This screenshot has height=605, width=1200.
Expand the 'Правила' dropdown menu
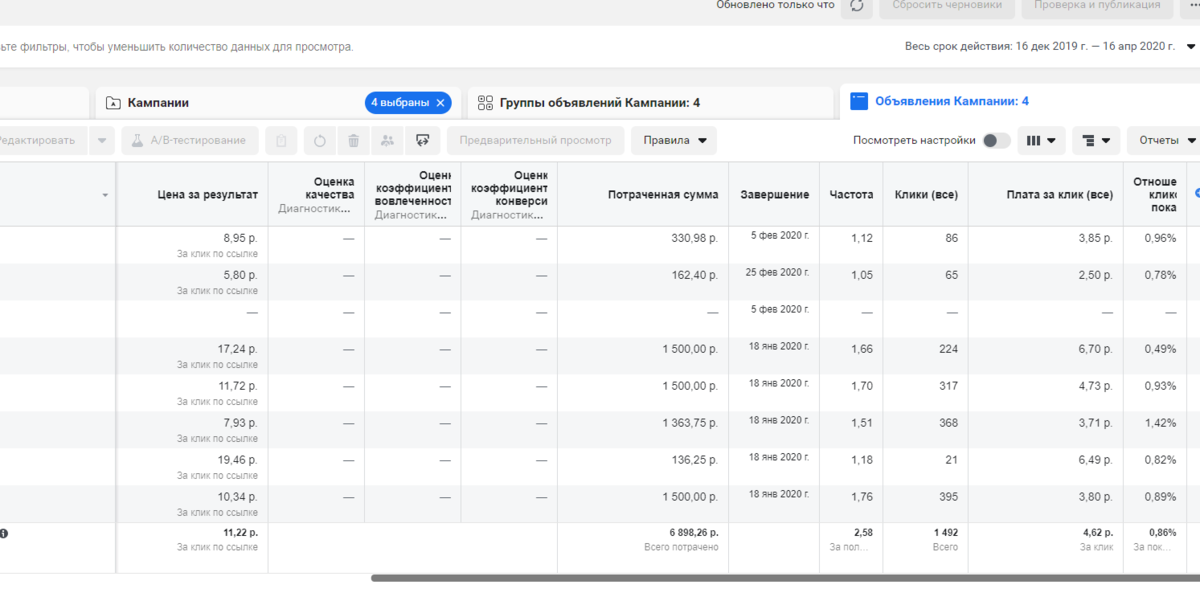tap(673, 141)
